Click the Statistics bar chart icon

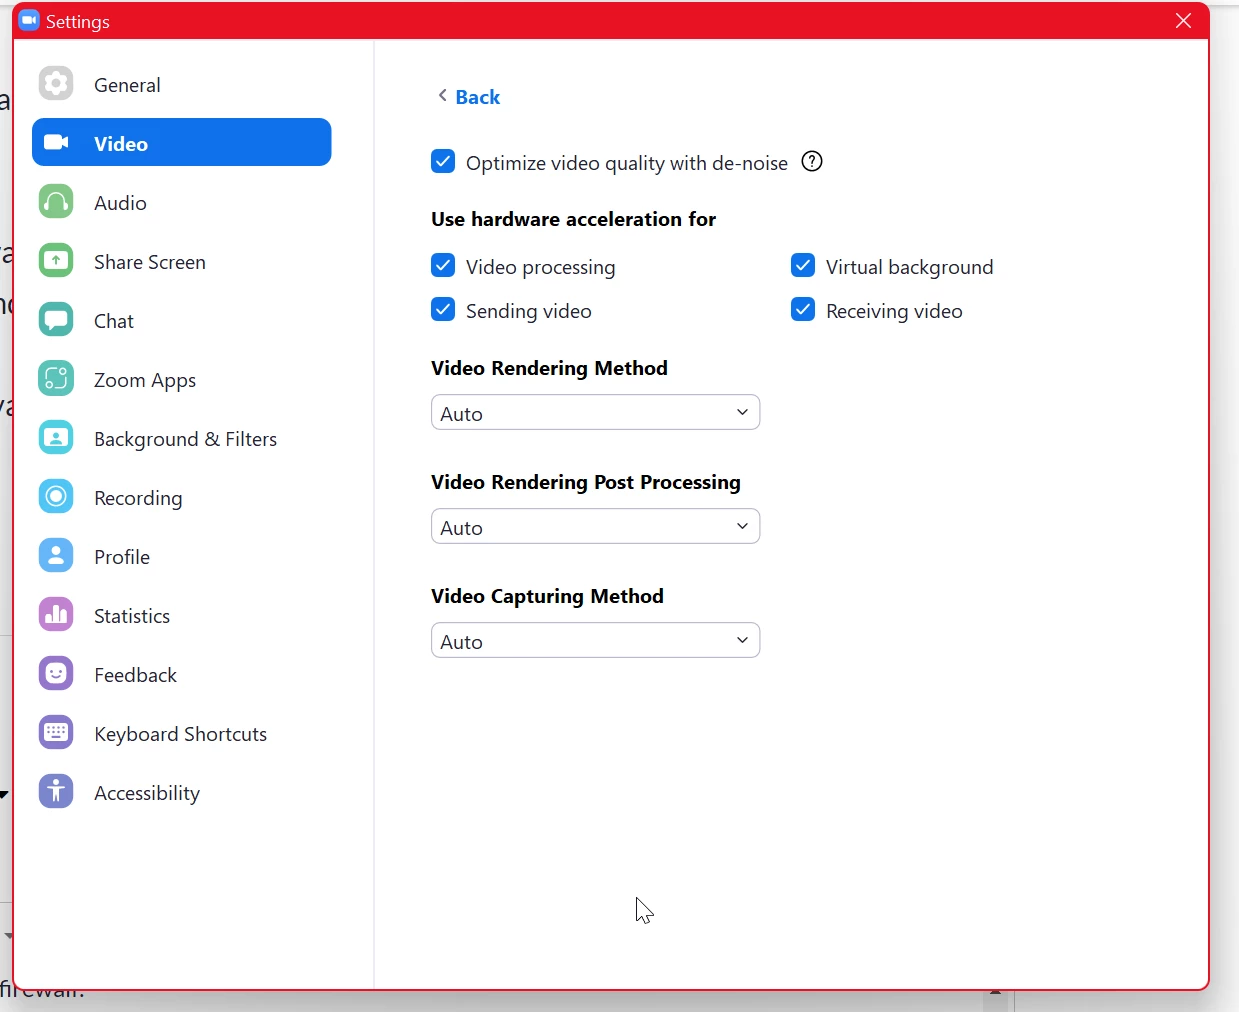pos(56,614)
